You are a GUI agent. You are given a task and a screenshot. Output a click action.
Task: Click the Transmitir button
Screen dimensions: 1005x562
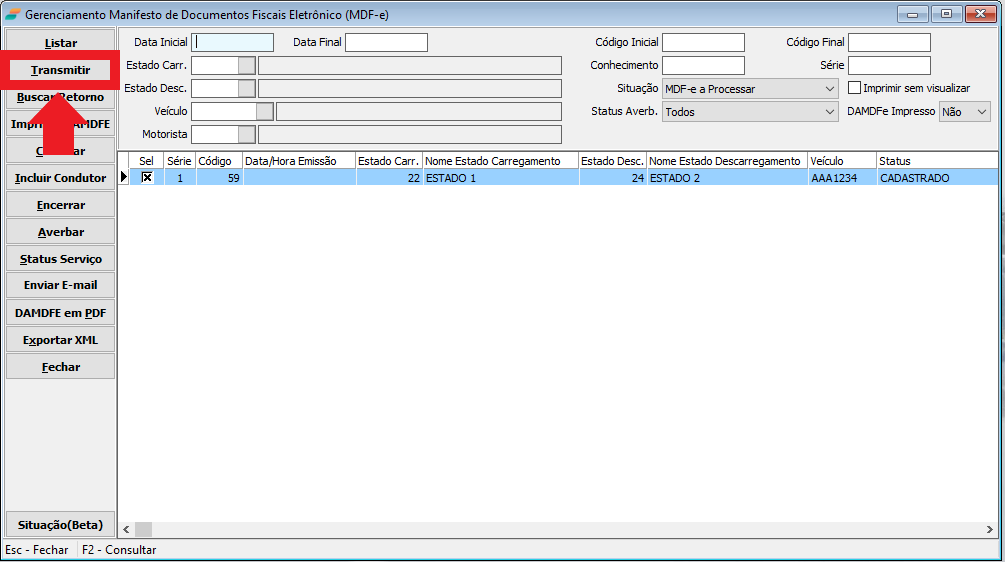pyautogui.click(x=60, y=70)
